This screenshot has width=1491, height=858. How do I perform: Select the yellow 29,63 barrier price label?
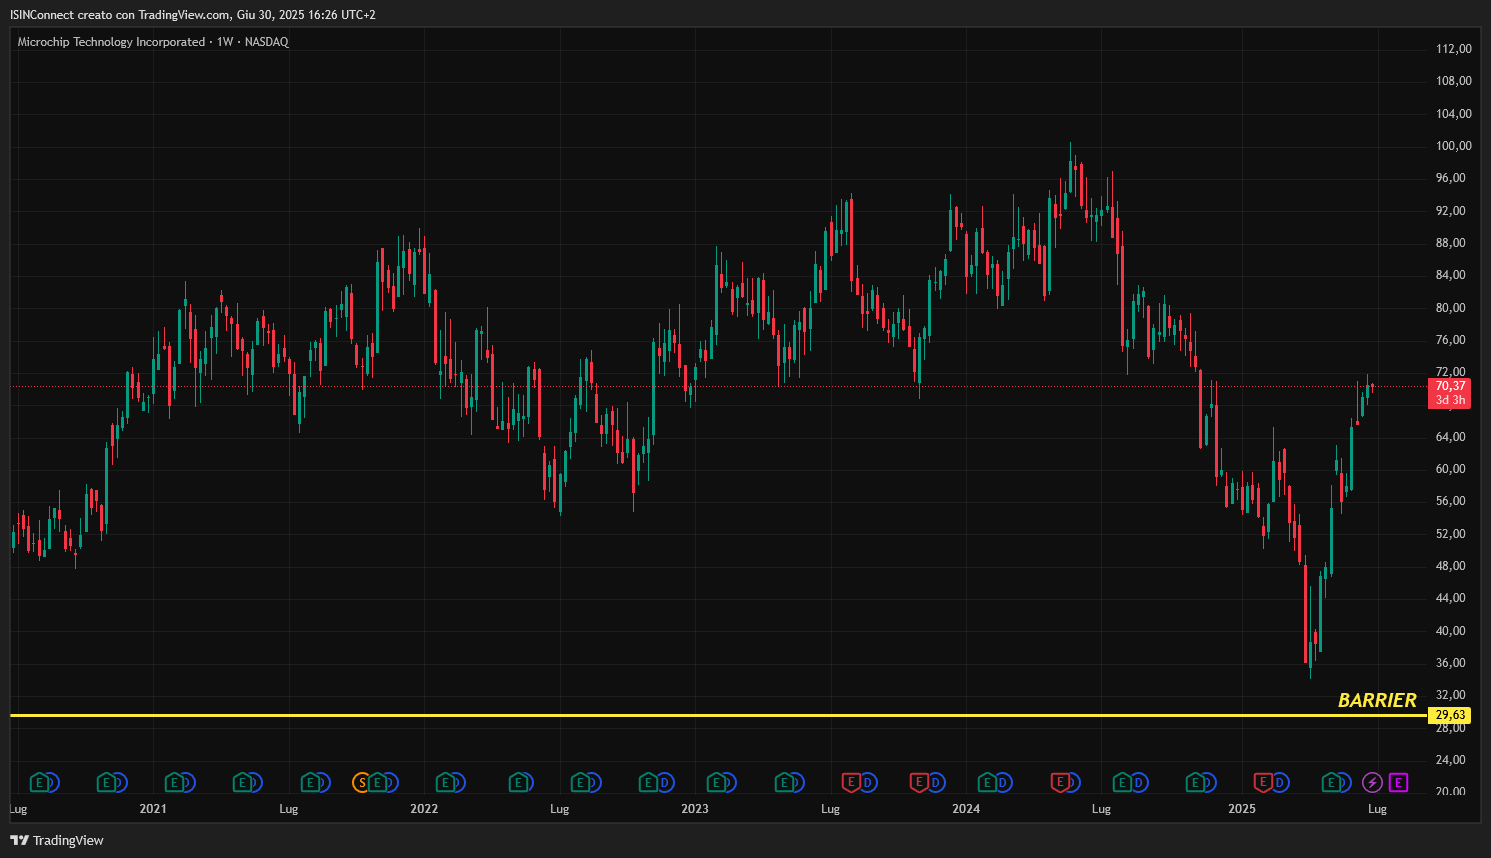(1450, 715)
